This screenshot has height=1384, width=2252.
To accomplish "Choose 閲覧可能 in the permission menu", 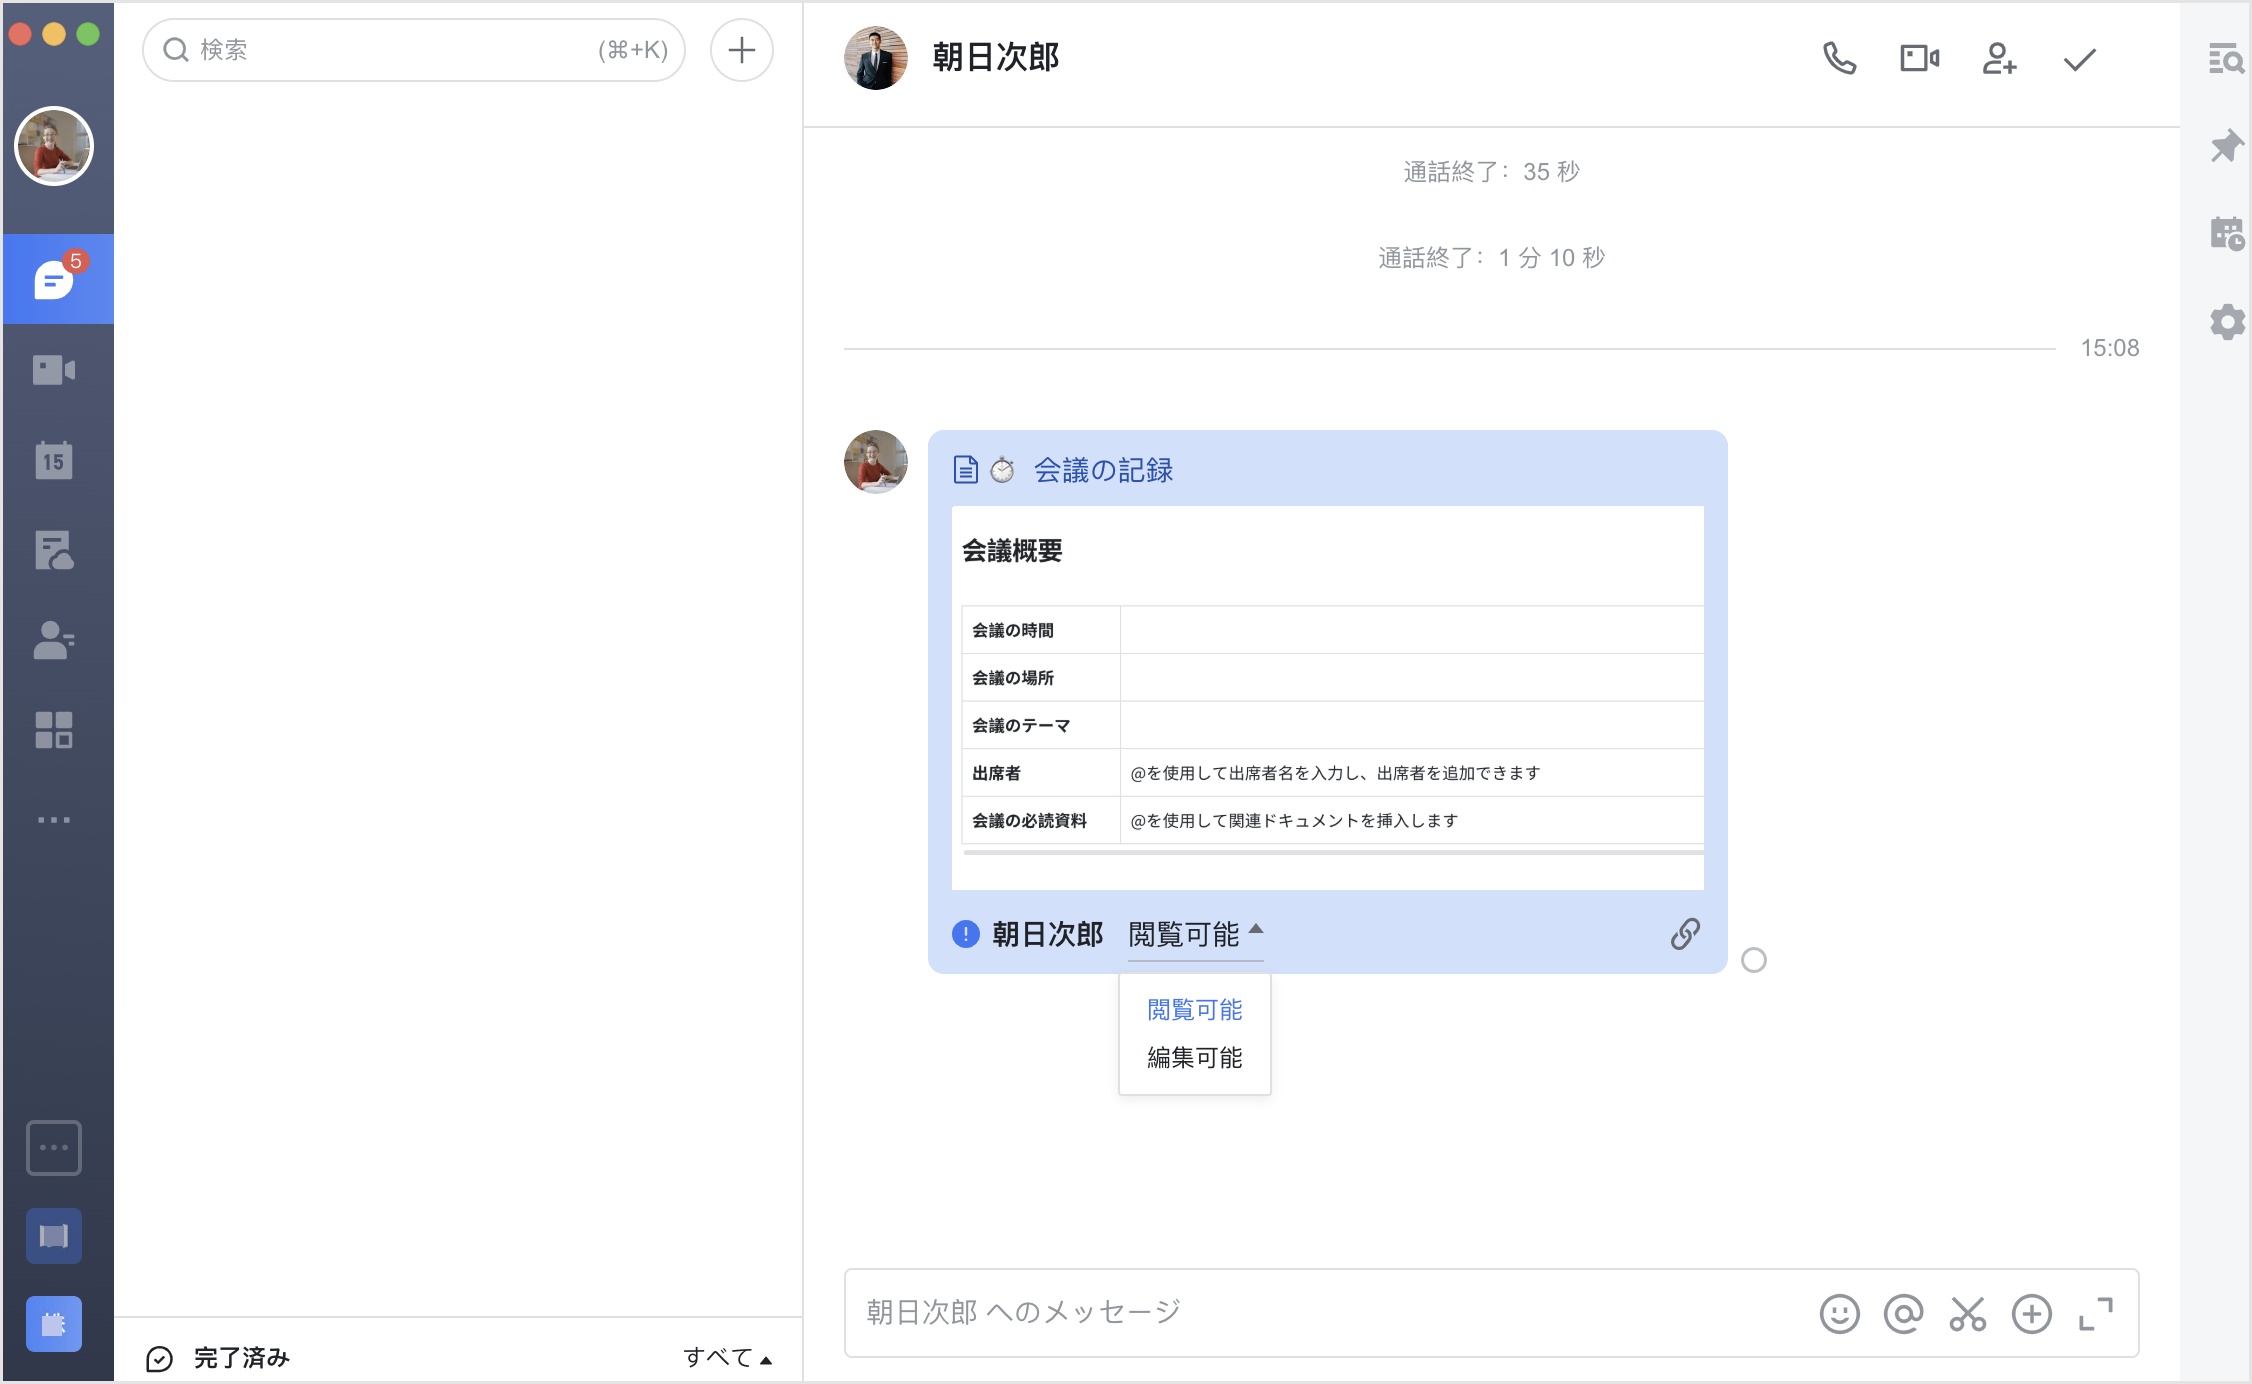I will pyautogui.click(x=1194, y=1009).
